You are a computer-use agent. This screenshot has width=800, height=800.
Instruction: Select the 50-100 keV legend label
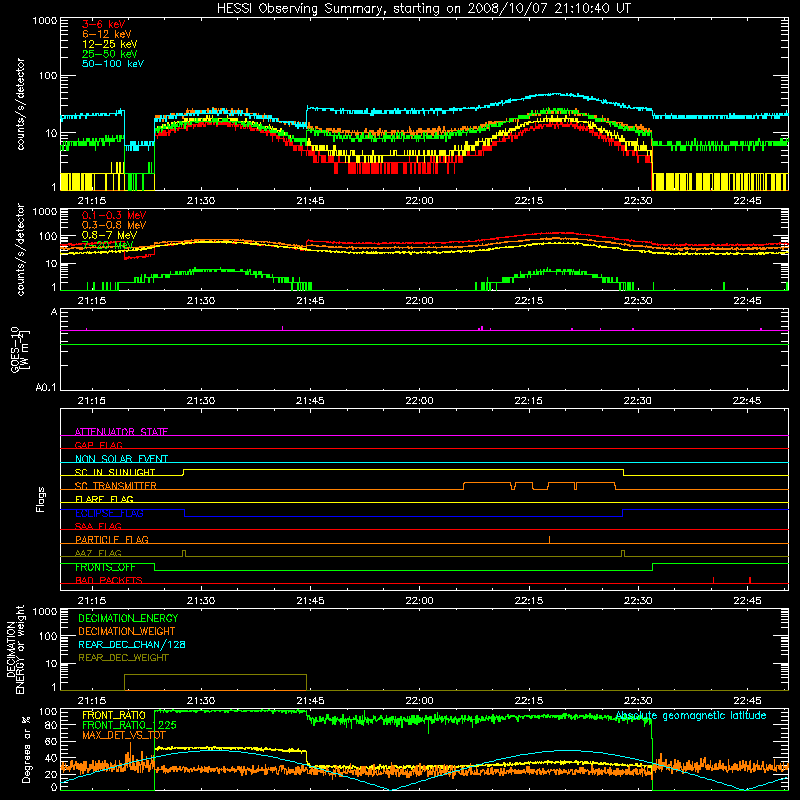click(x=113, y=64)
